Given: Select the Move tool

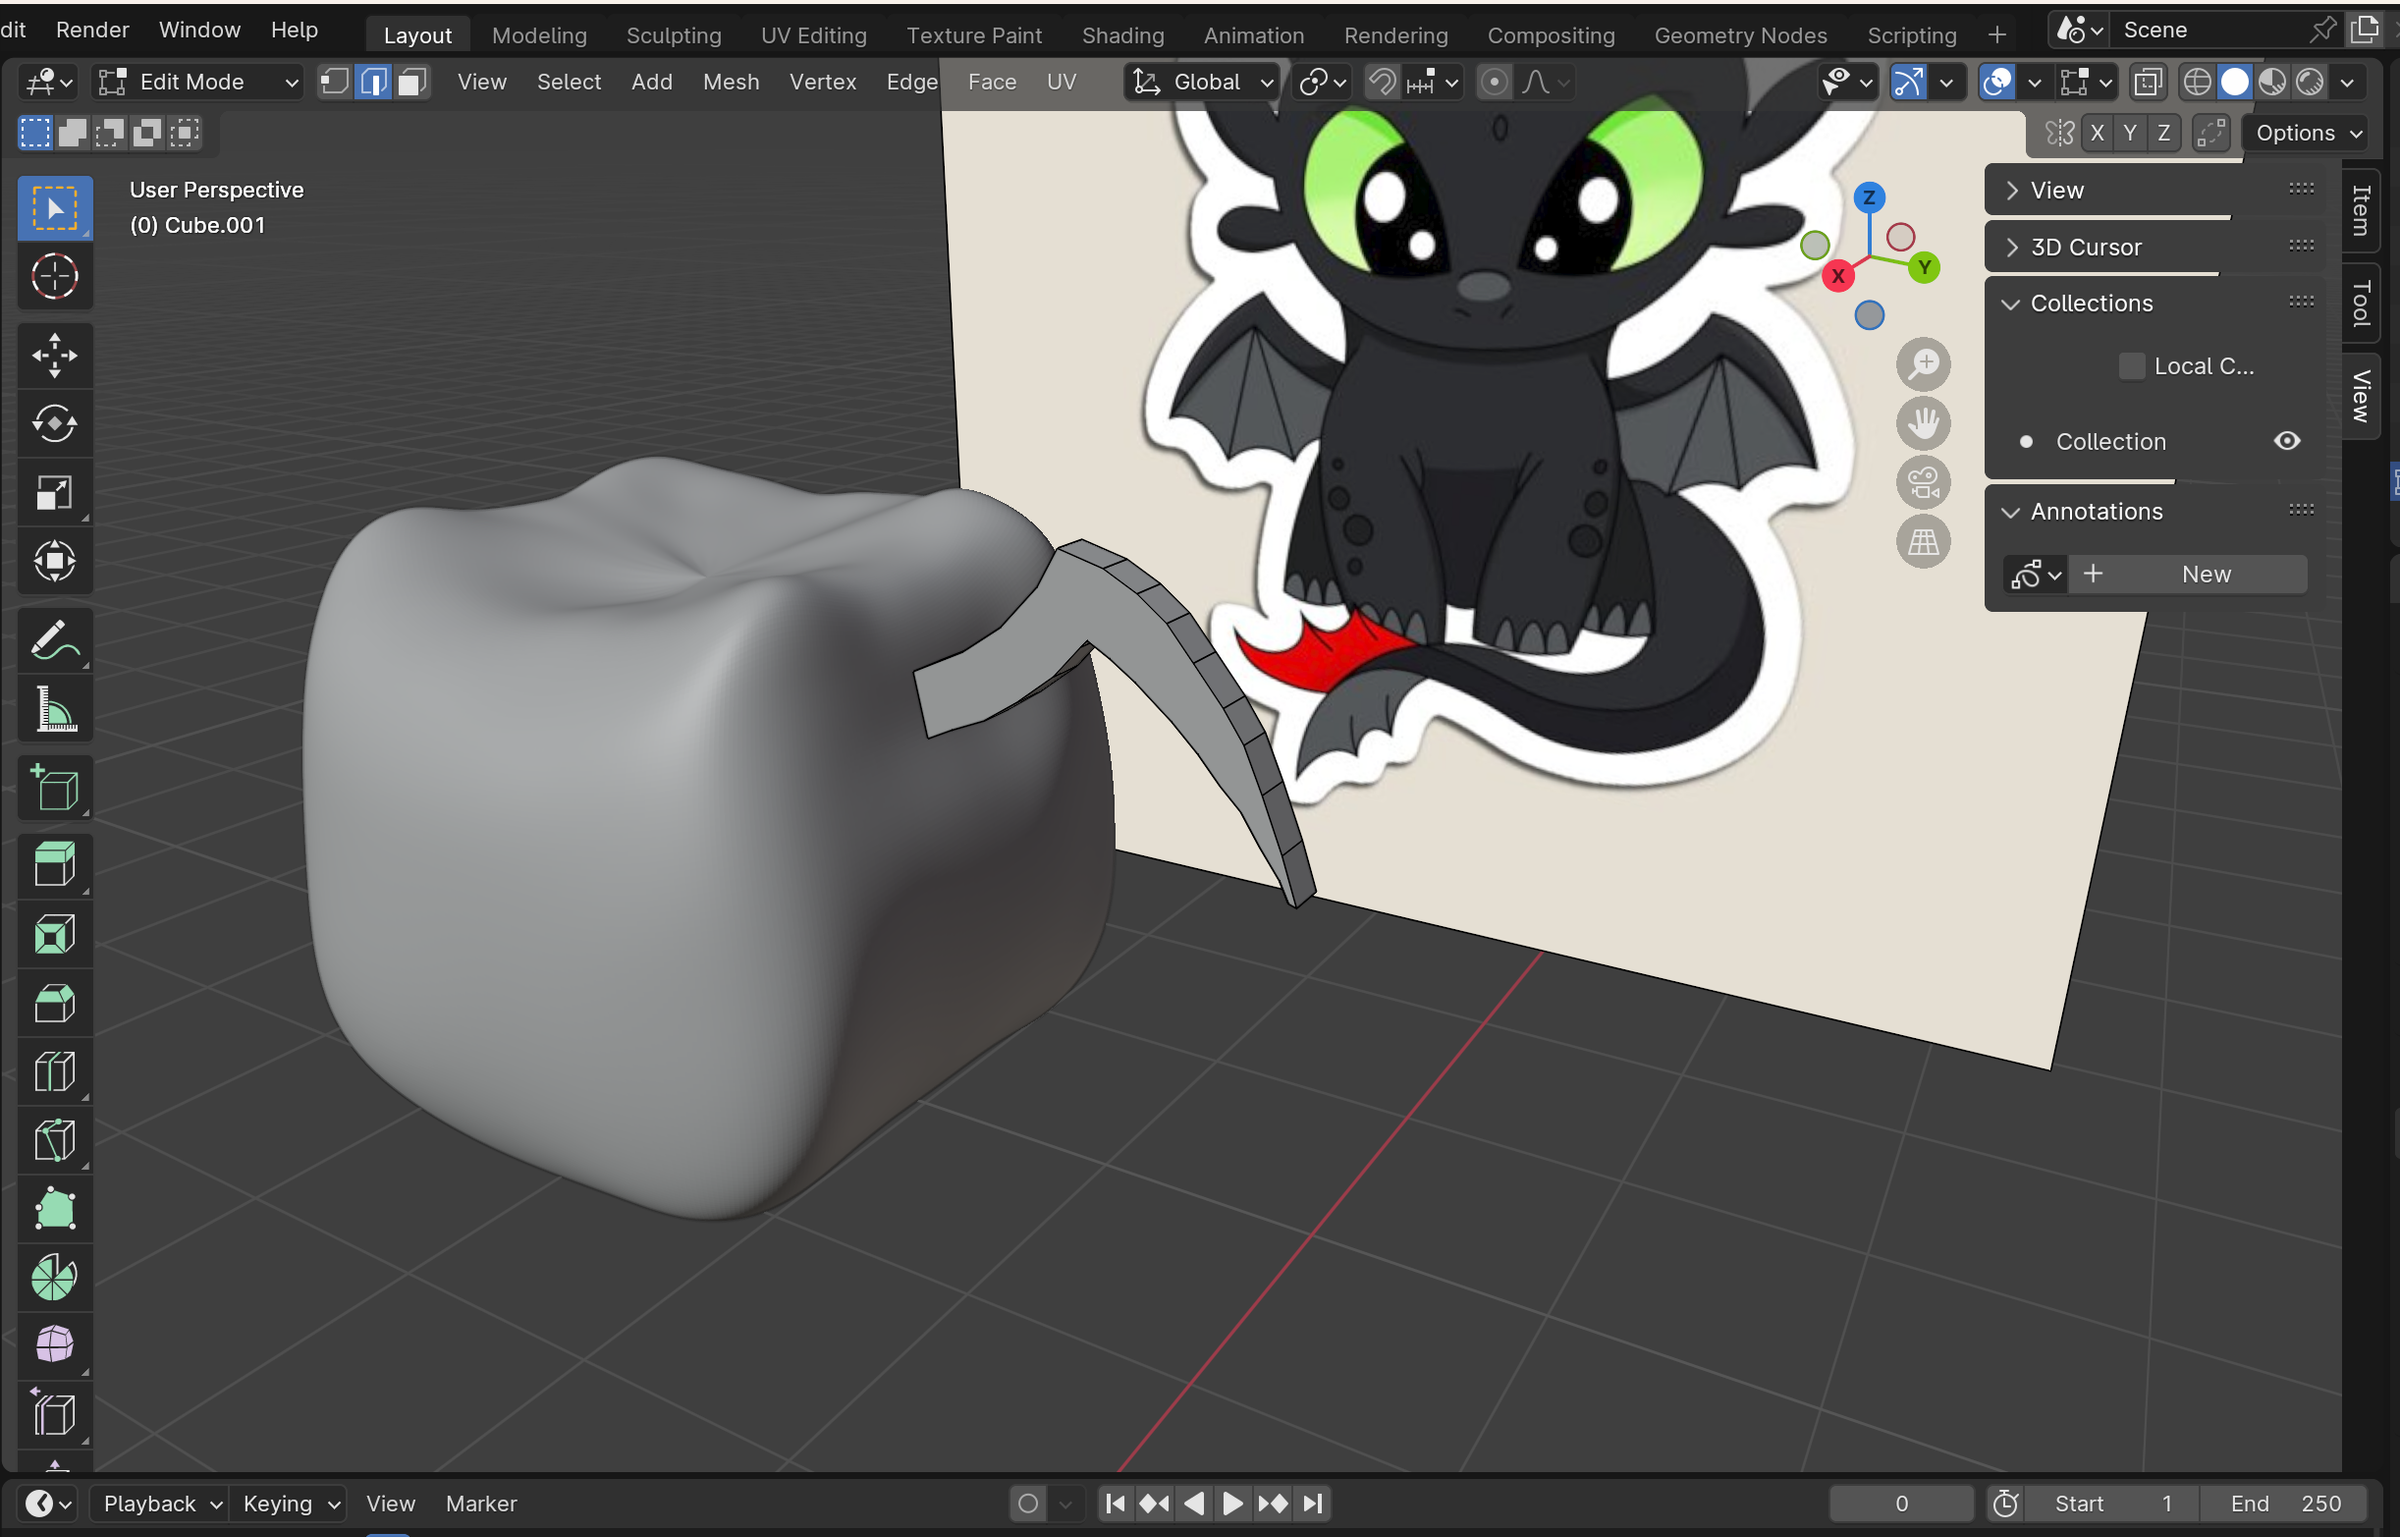Looking at the screenshot, I should (55, 355).
